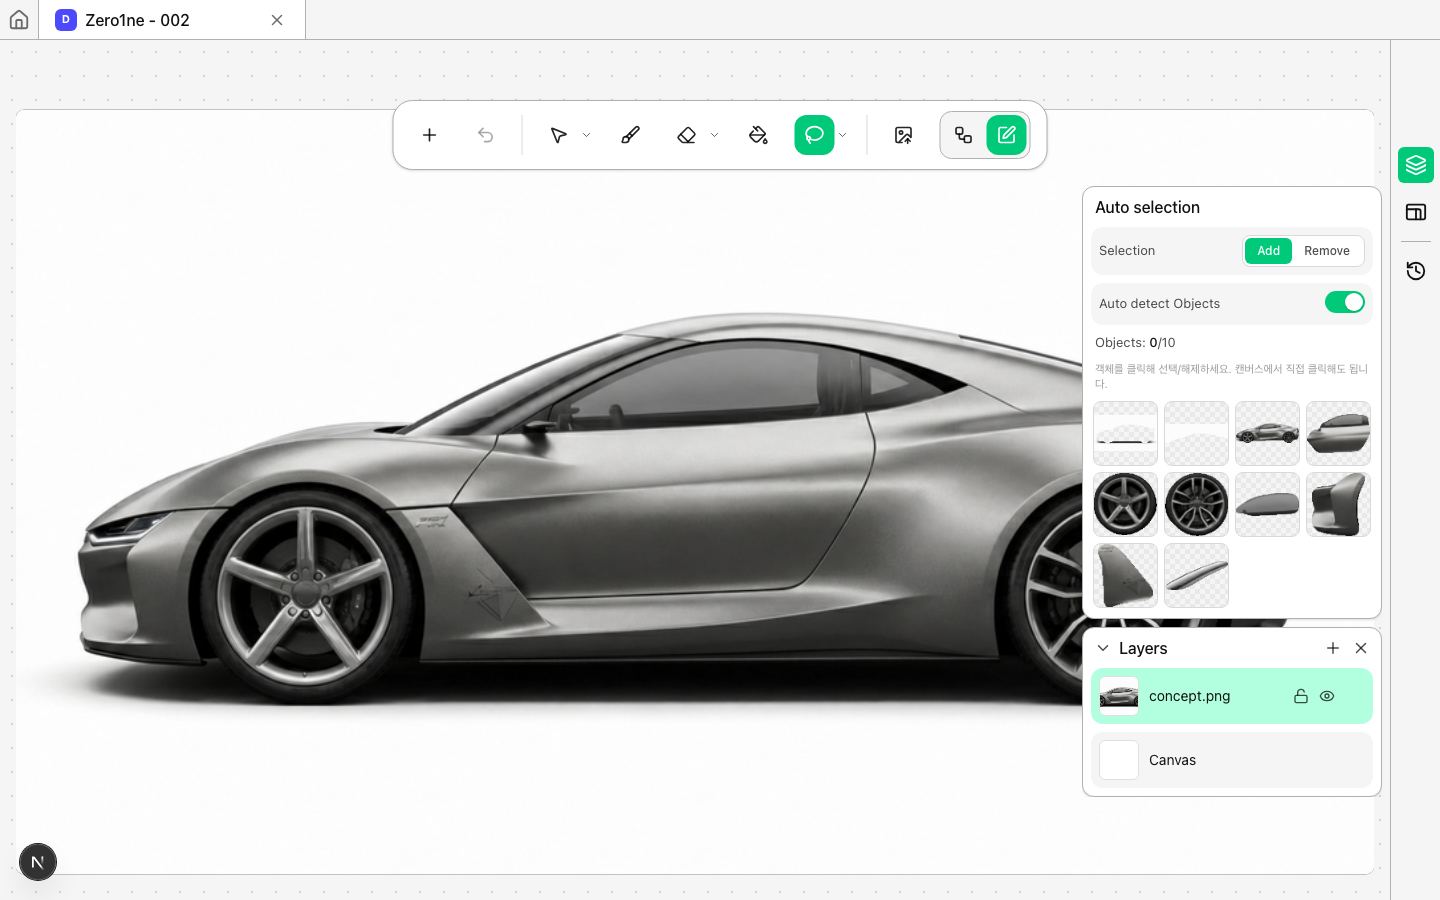
Task: Select the dark multi-spoke wheel object thumbnail
Action: point(1196,504)
